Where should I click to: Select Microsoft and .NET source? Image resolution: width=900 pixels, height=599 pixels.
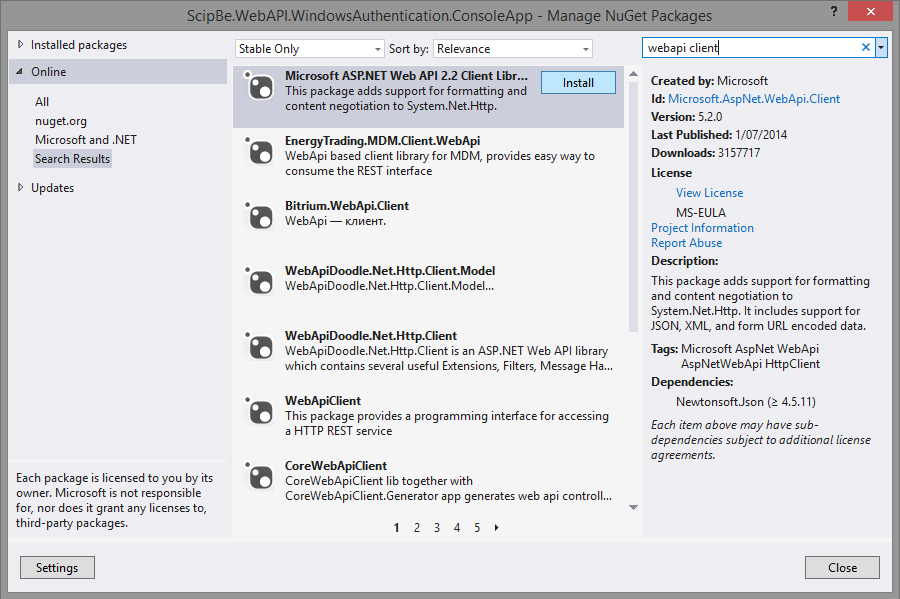click(x=86, y=140)
